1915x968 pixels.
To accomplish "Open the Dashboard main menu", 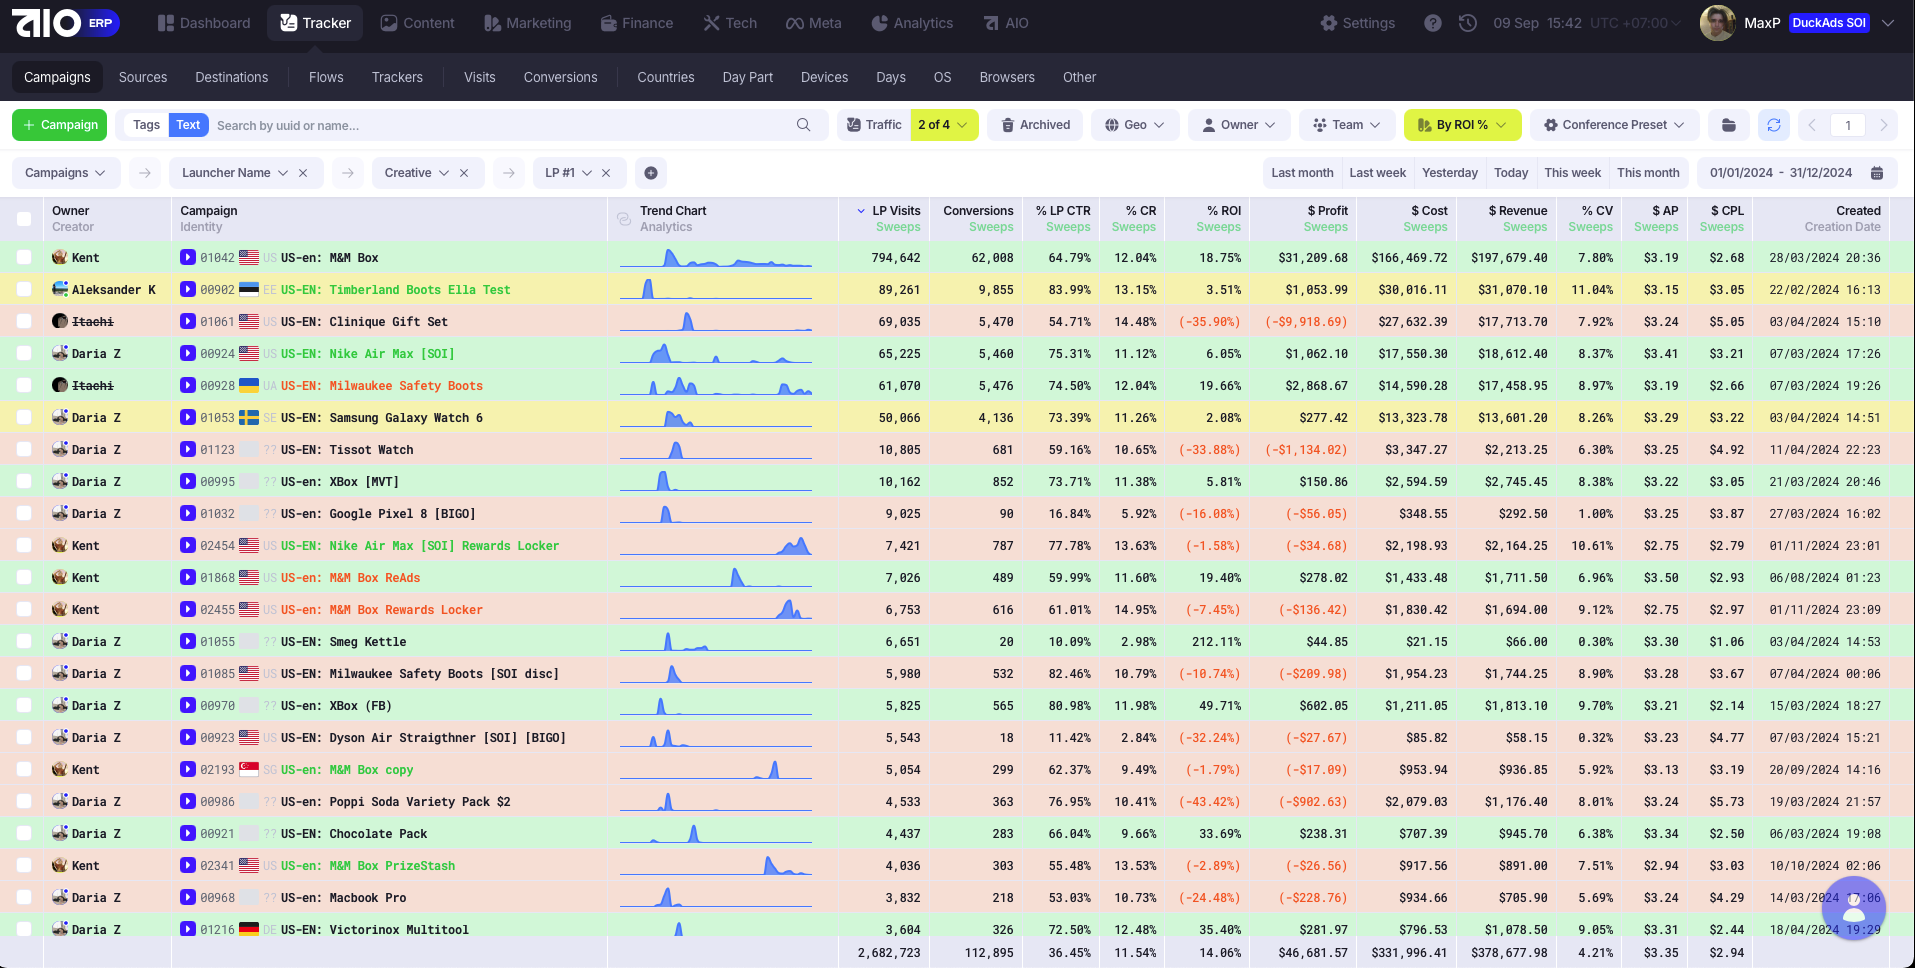I will [204, 23].
